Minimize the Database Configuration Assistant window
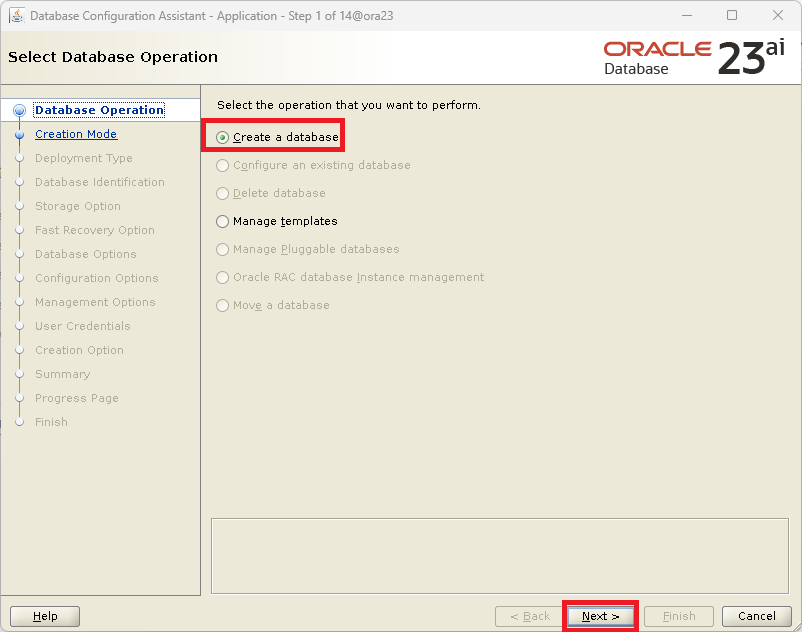Image resolution: width=802 pixels, height=632 pixels. (x=687, y=15)
